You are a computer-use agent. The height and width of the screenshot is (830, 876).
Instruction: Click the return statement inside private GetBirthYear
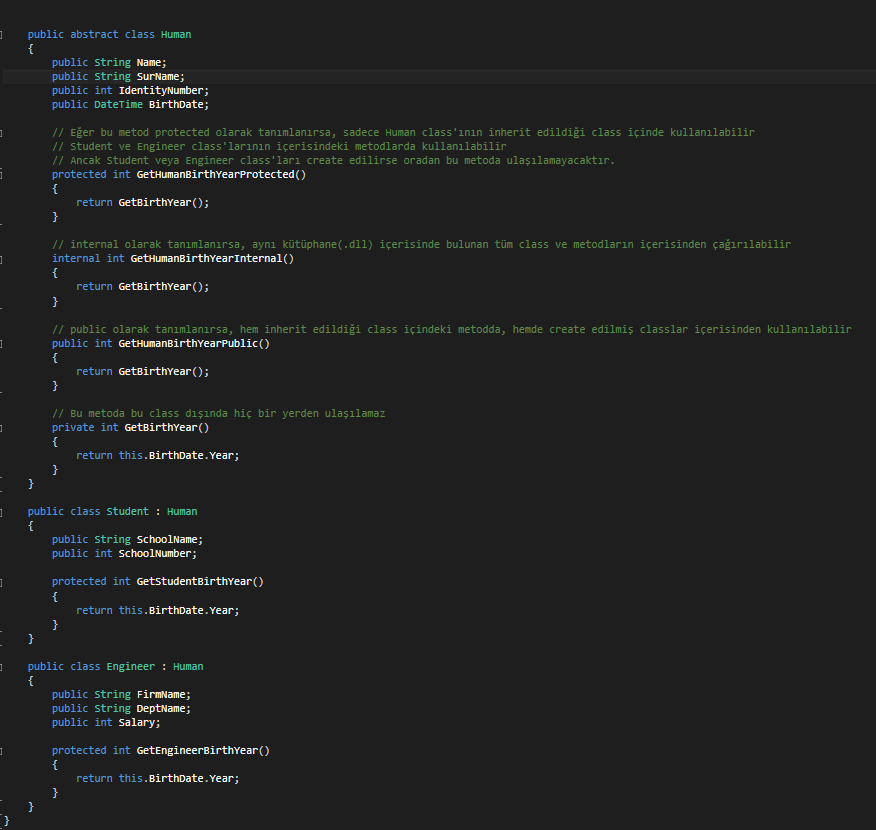[x=158, y=456]
